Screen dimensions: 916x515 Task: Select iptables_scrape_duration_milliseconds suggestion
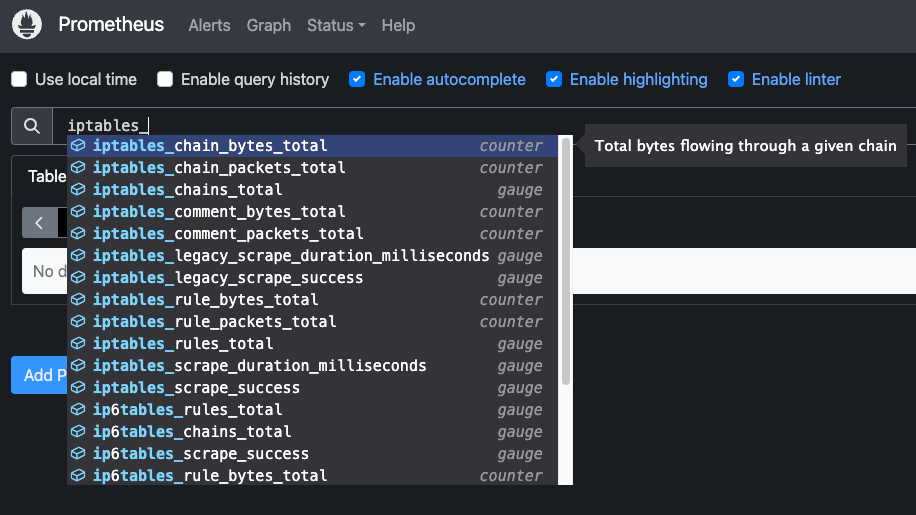[x=313, y=366]
